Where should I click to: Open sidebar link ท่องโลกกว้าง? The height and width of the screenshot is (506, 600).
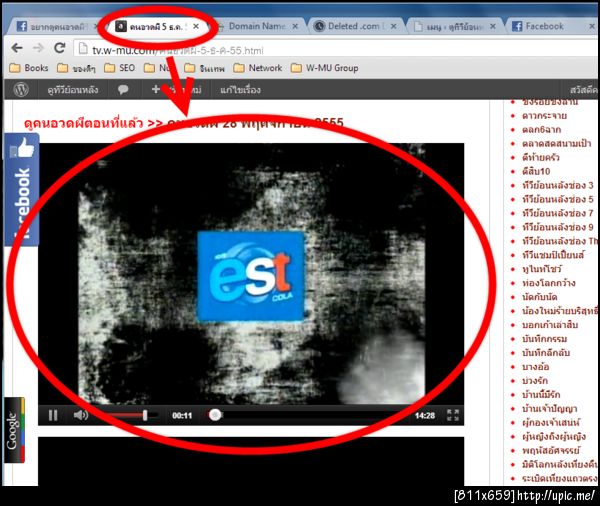(548, 282)
